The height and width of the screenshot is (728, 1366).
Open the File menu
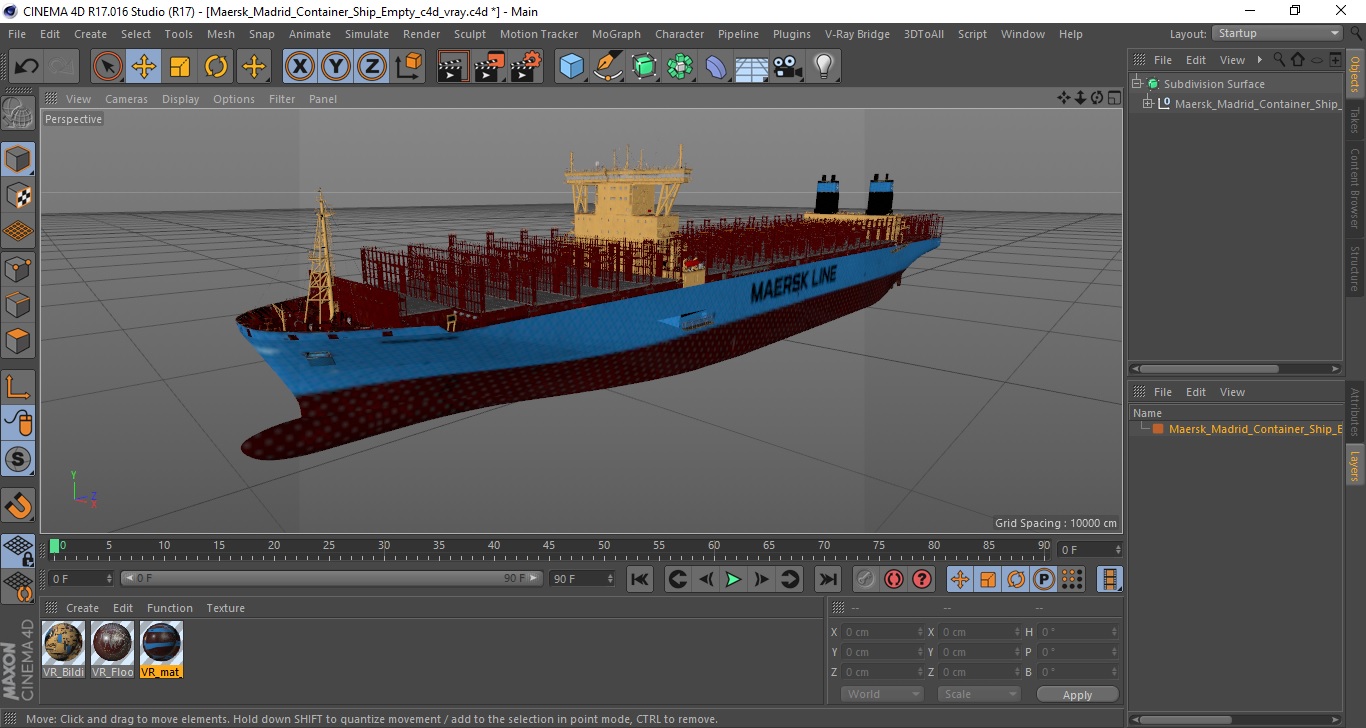point(17,34)
